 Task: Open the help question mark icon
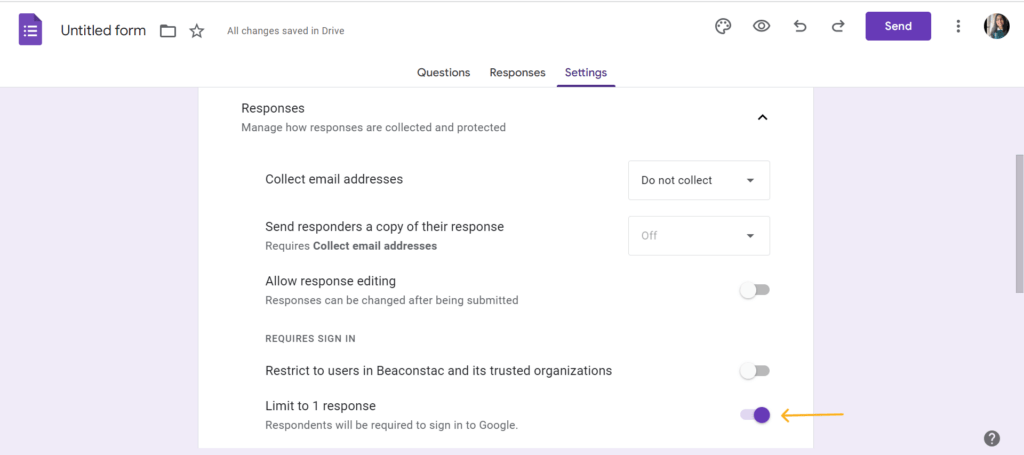[991, 438]
